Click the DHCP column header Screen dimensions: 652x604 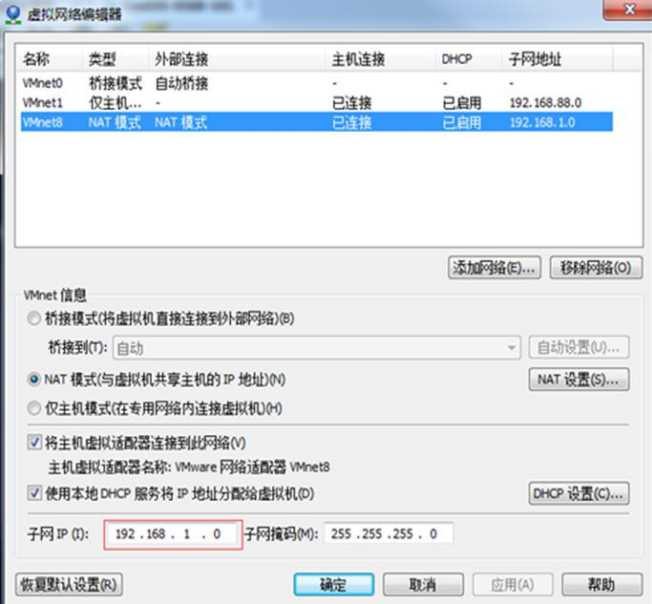[x=457, y=59]
